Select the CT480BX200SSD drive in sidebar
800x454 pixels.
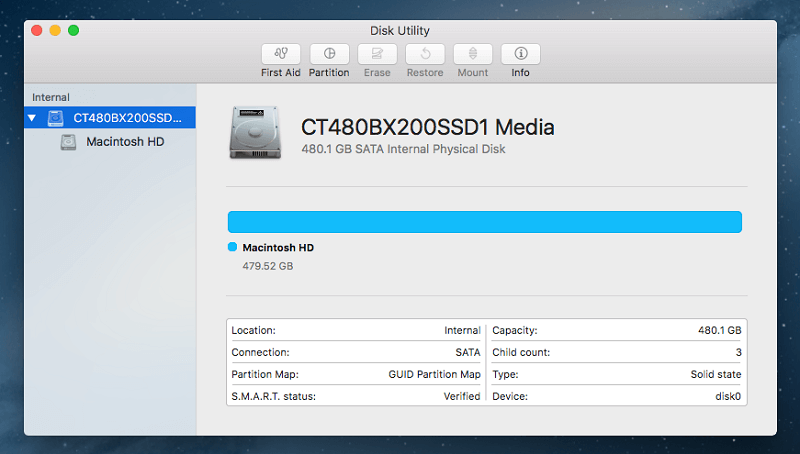(110, 118)
